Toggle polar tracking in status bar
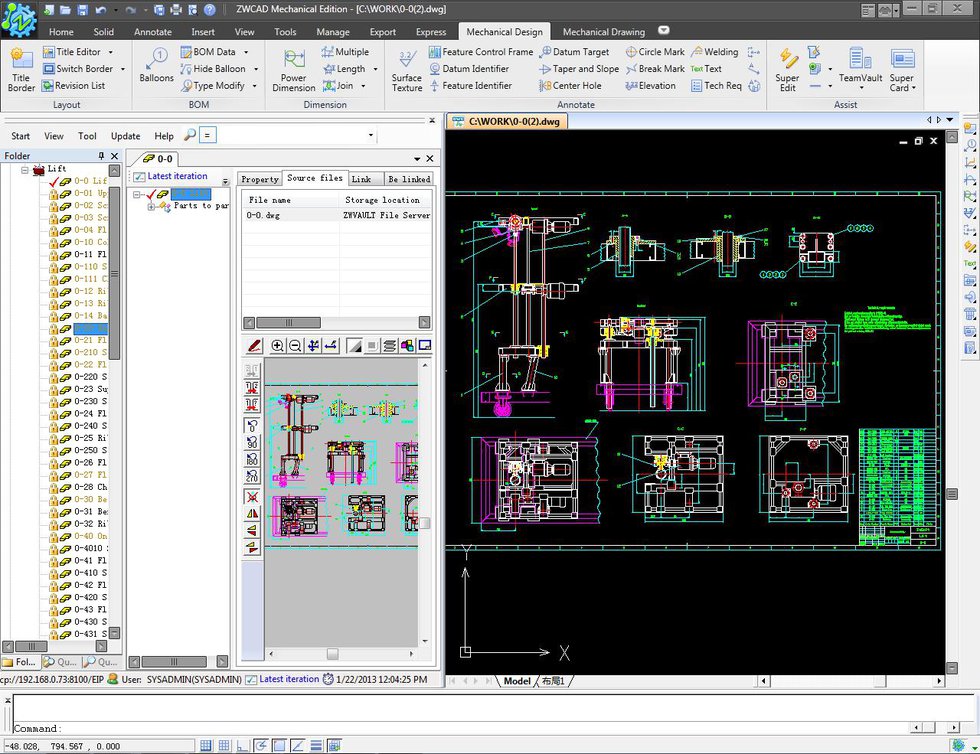Screen dimensions: 980x754 260,745
